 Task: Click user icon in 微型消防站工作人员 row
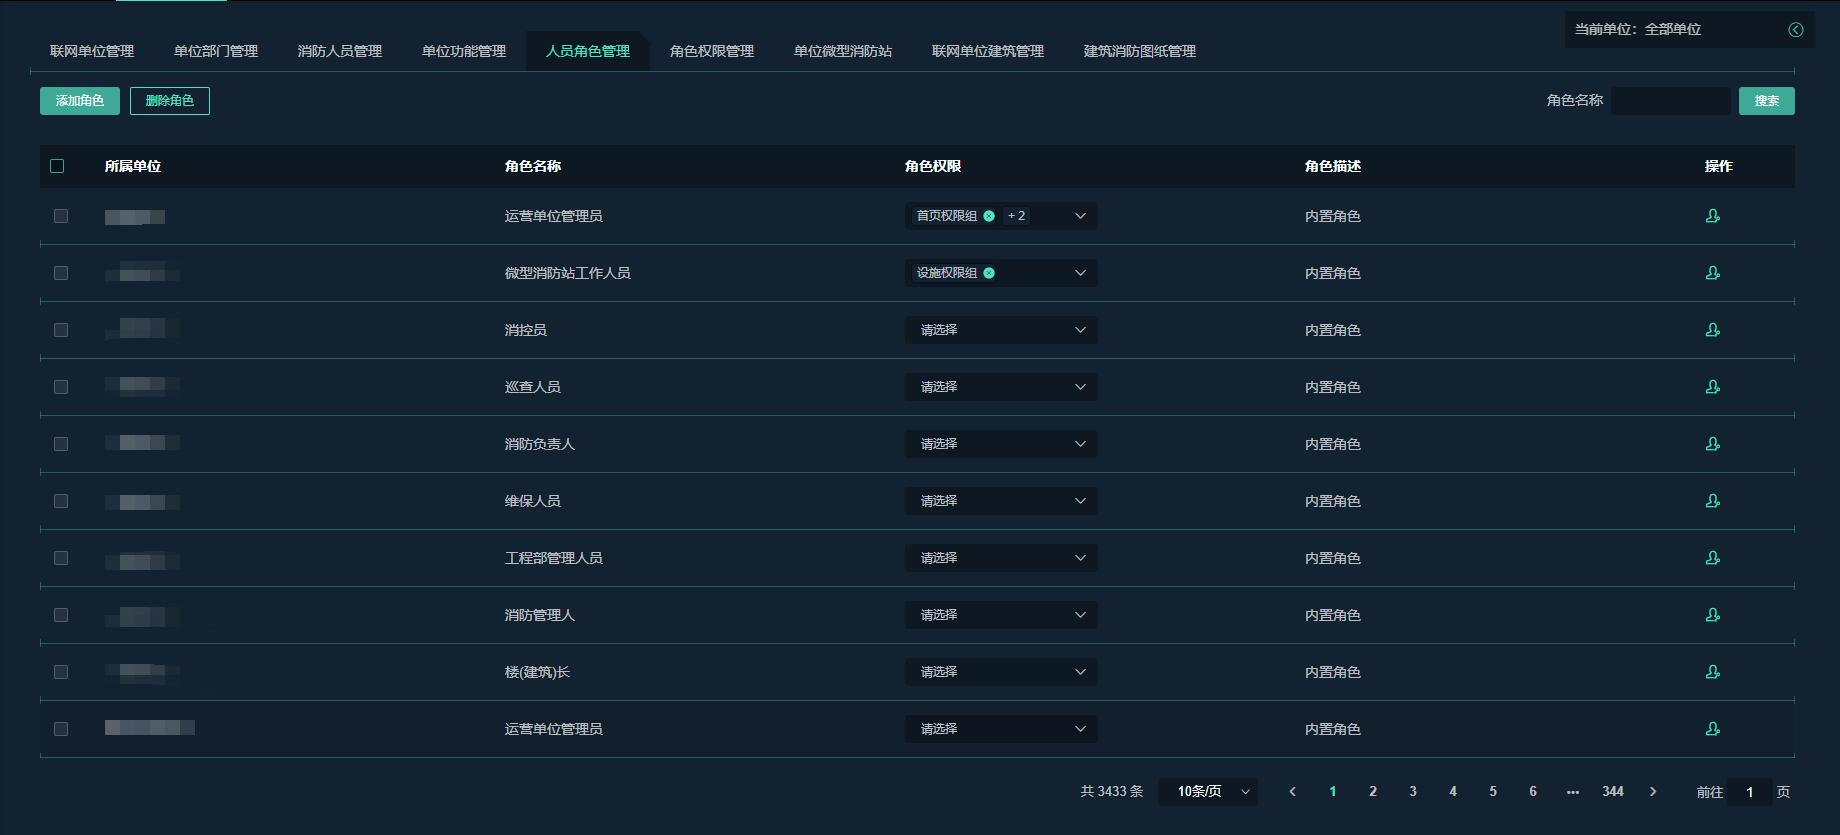(1712, 273)
